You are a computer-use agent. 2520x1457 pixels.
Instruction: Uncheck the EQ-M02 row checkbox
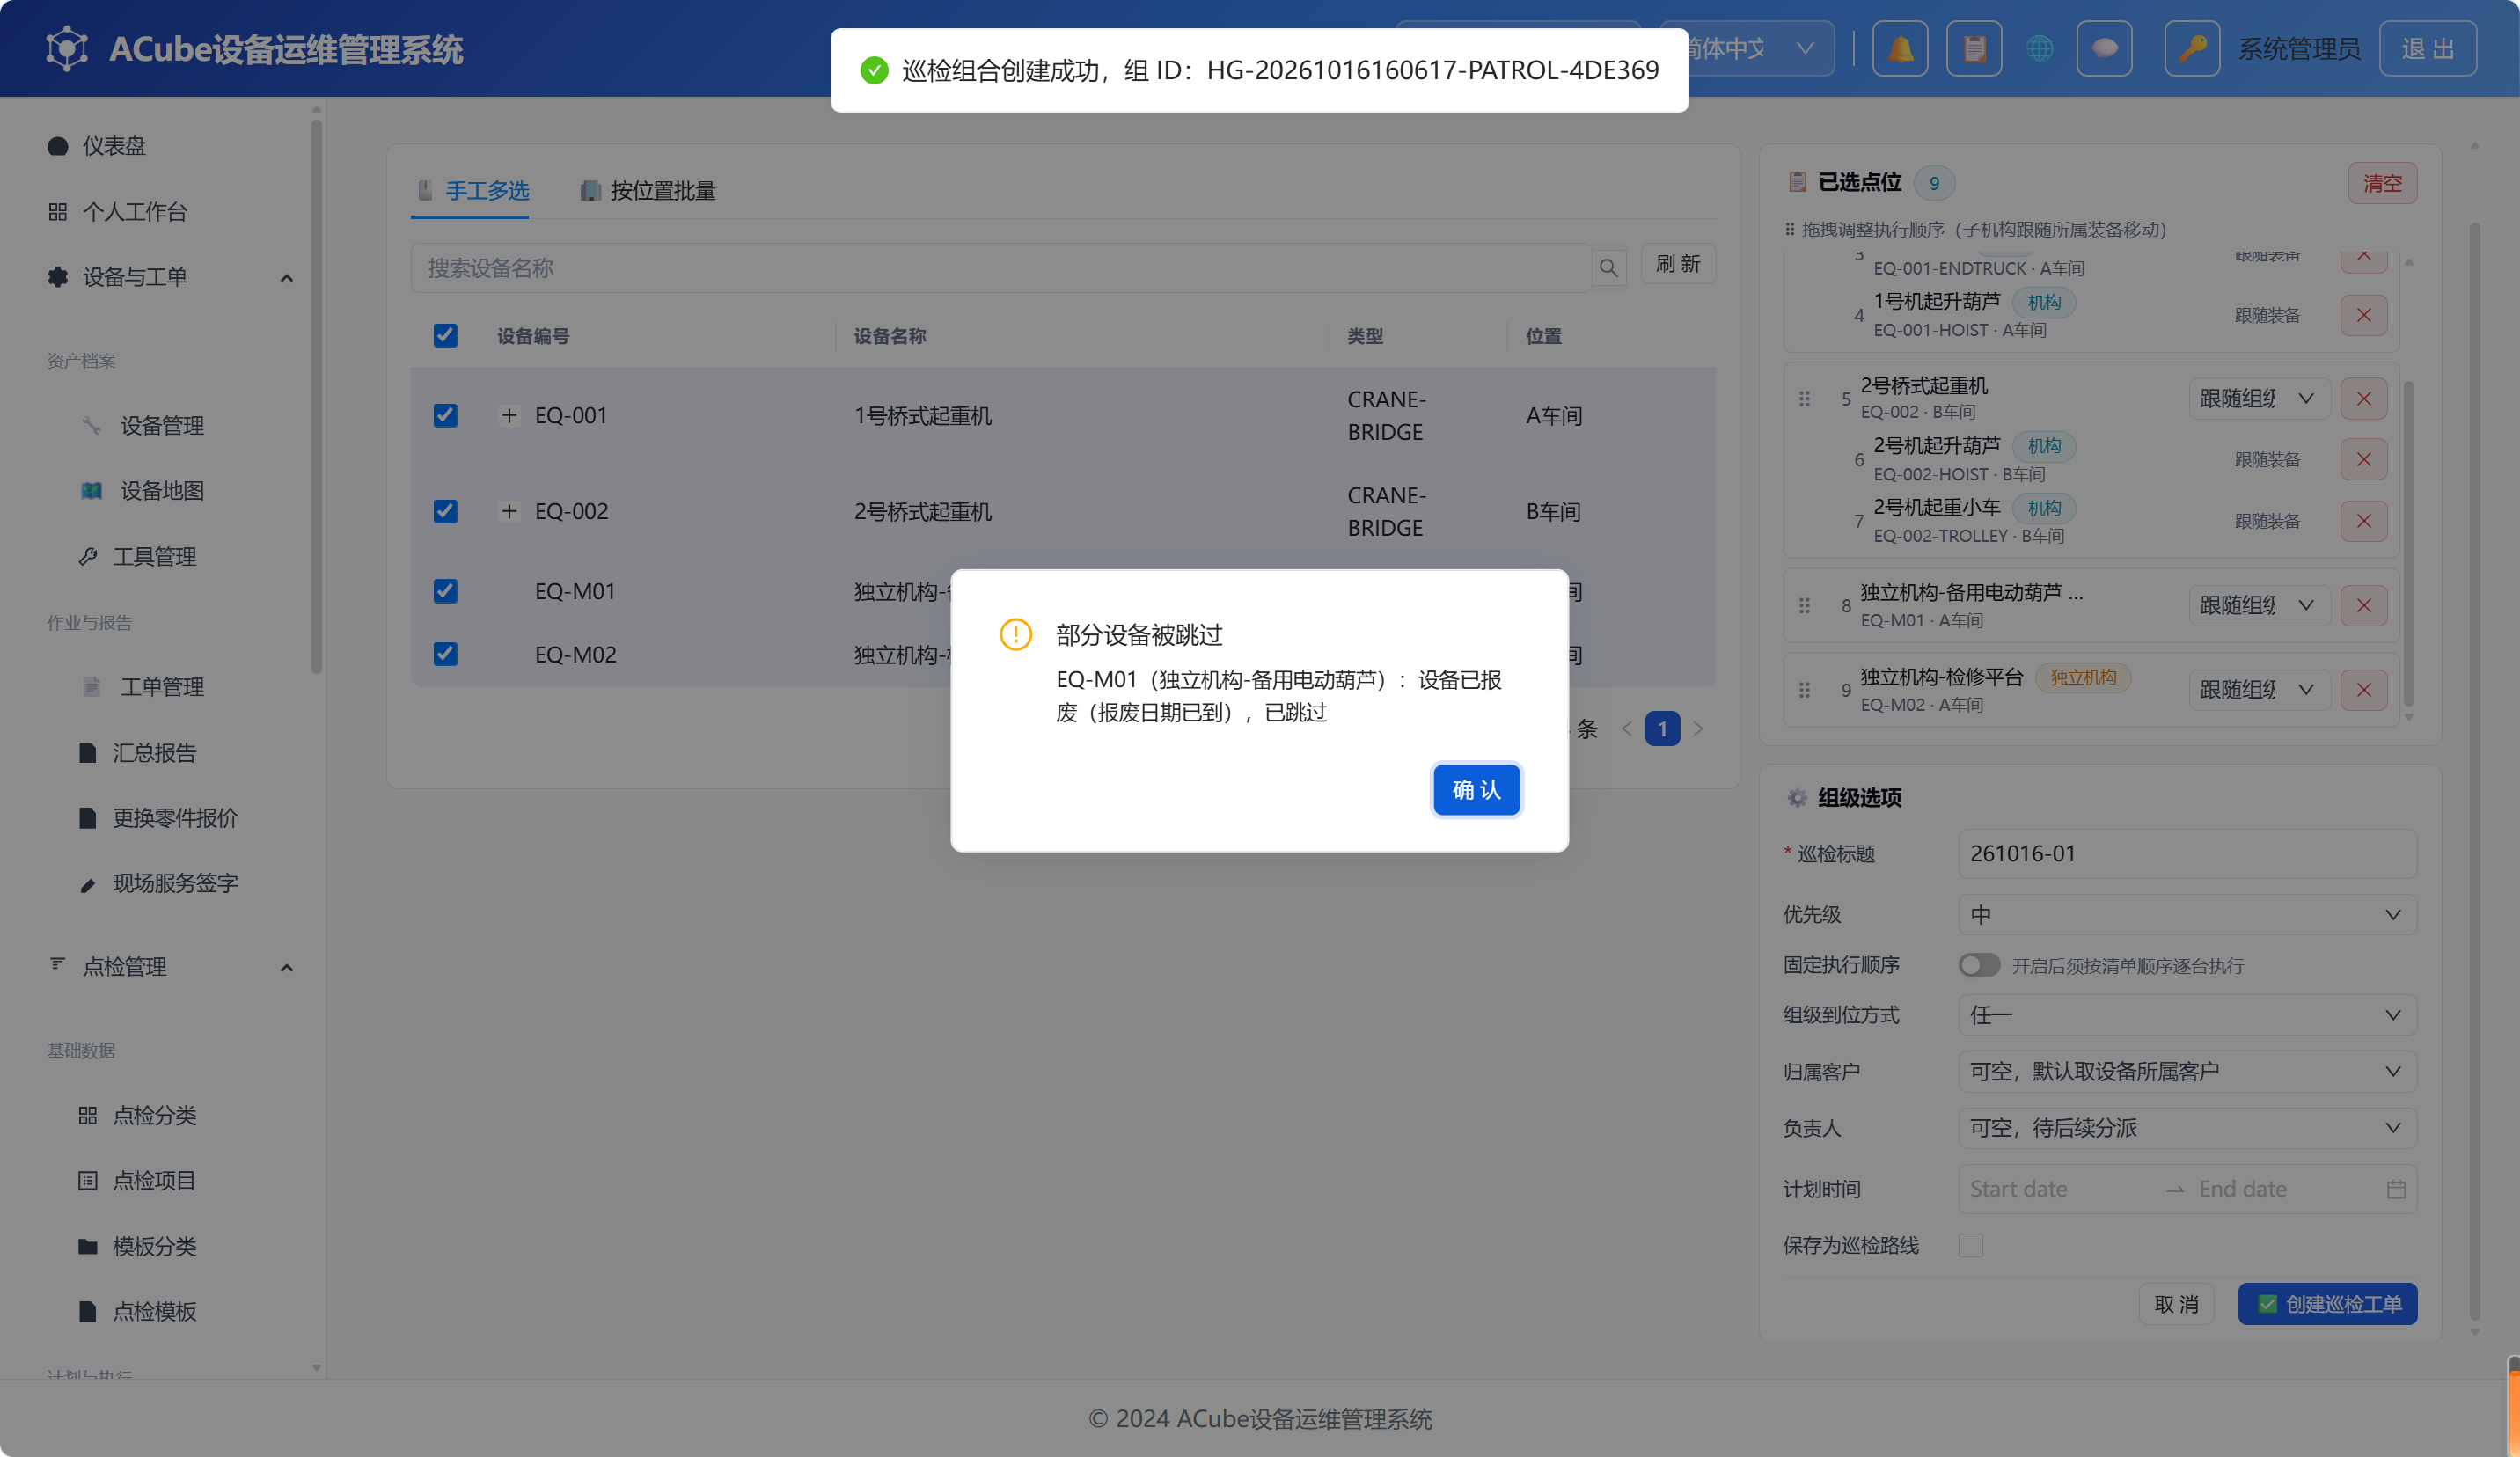pyautogui.click(x=445, y=654)
